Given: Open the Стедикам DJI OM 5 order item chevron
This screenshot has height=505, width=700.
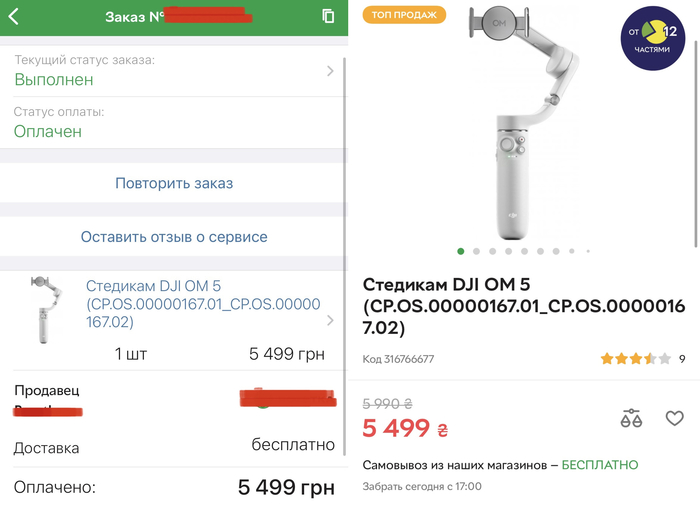Looking at the screenshot, I should (x=331, y=321).
